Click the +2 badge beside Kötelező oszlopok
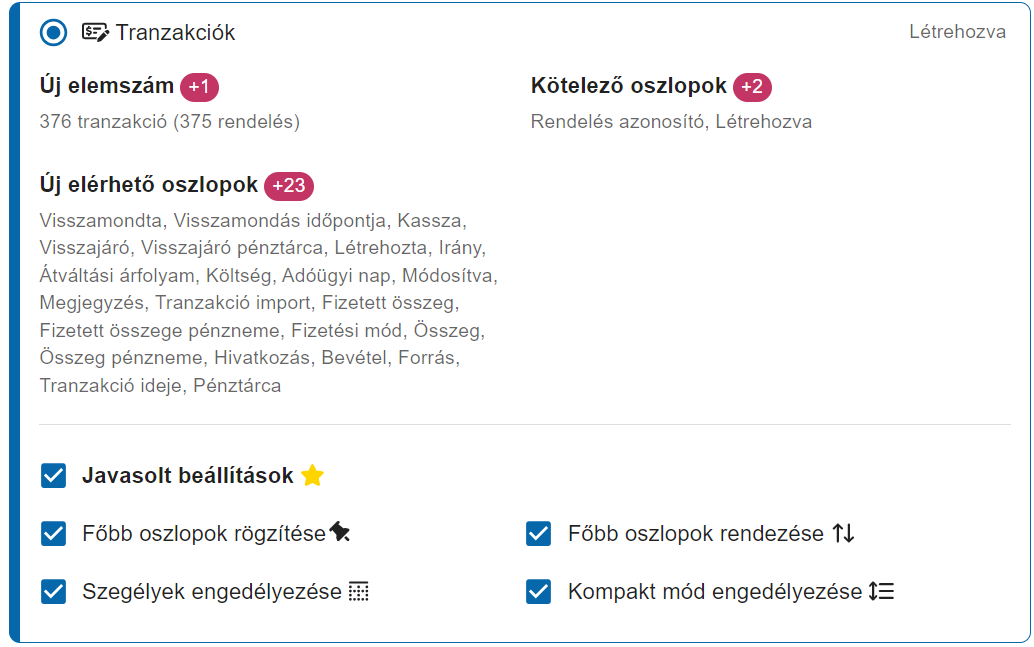Image resolution: width=1034 pixels, height=647 pixels. (752, 86)
